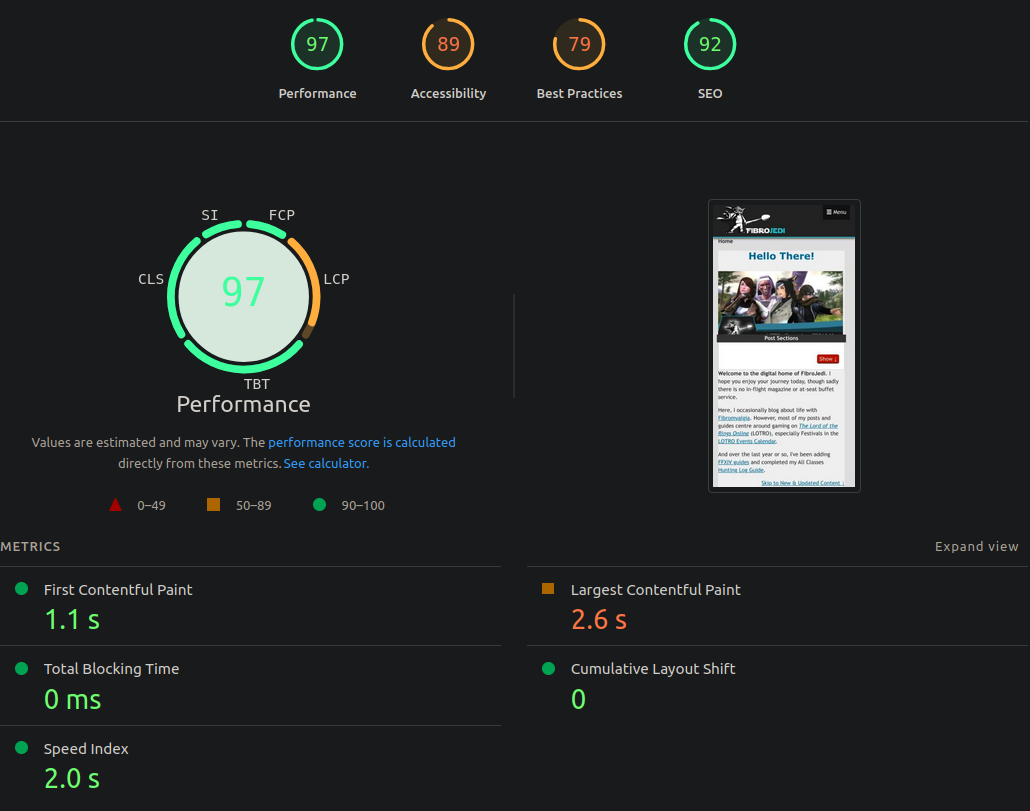Screen dimensions: 1030x811
Task: Click the 2.6 s Largest Contentful Paint value
Action: coord(599,619)
